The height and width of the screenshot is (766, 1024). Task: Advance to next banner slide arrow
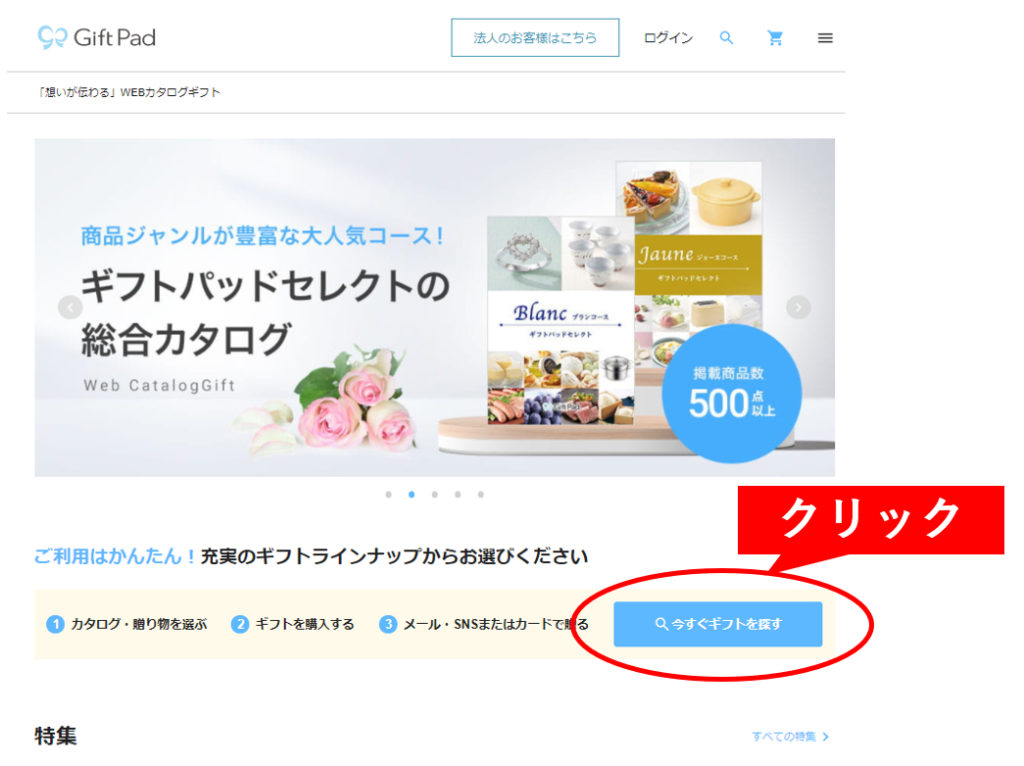798,307
